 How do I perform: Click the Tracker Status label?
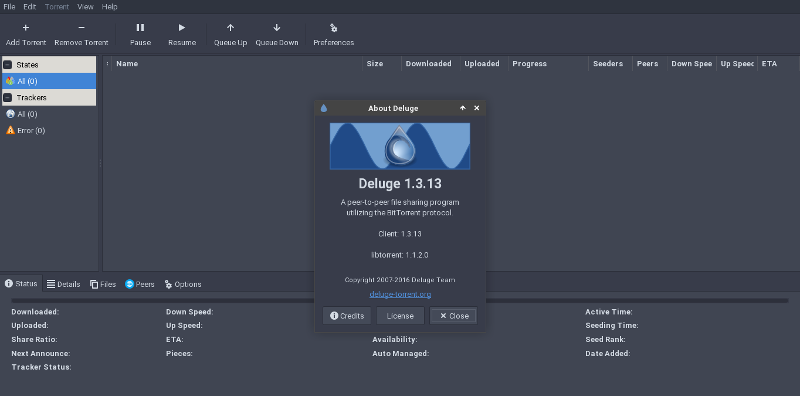pyautogui.click(x=41, y=367)
